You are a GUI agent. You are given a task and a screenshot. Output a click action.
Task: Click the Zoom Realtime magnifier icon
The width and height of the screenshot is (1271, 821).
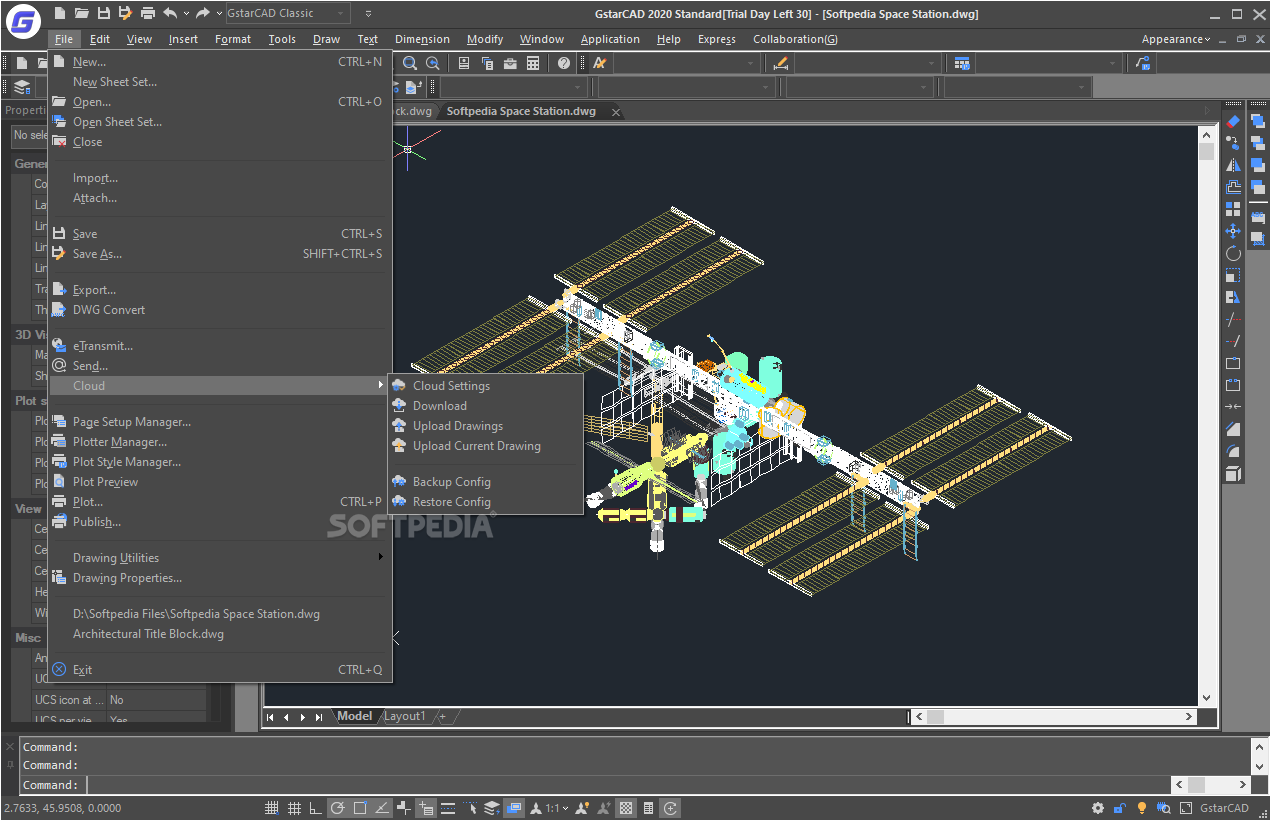point(410,63)
